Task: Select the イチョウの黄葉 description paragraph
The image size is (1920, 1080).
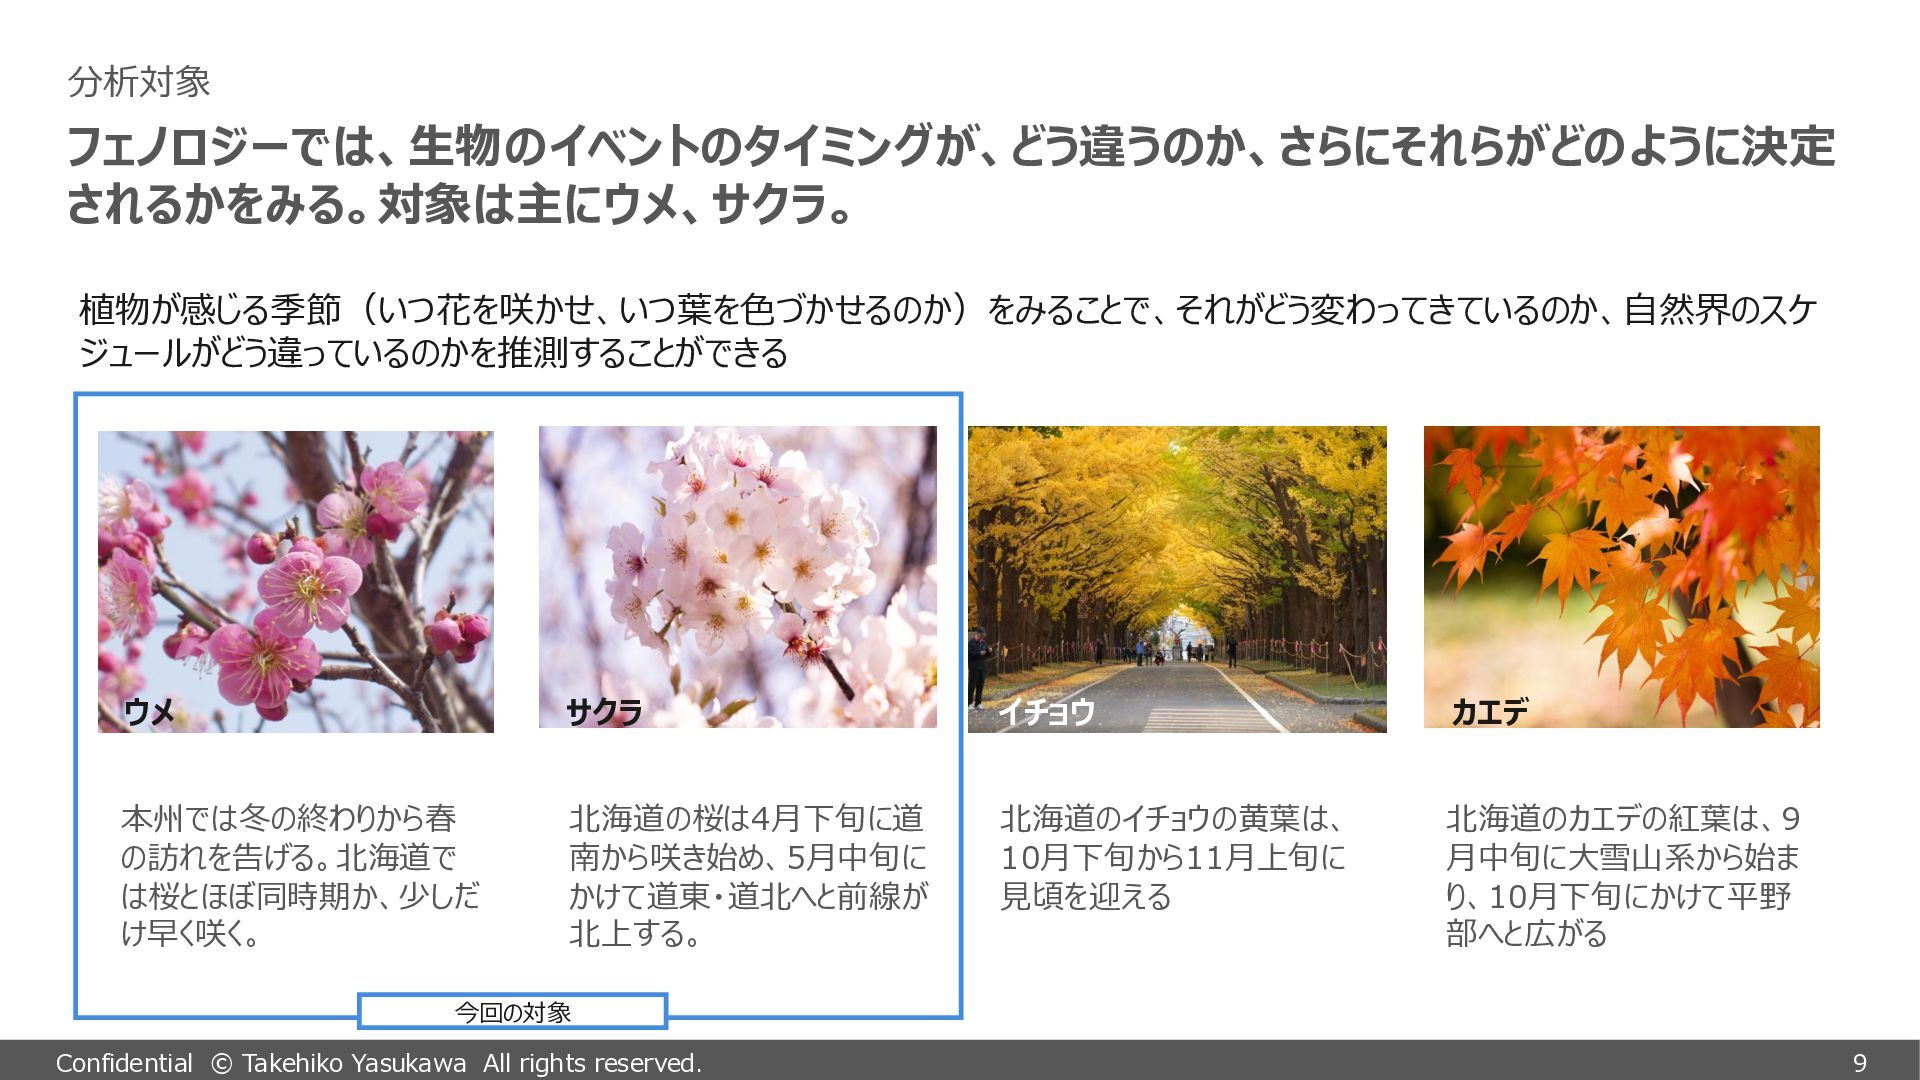Action: 1172,857
